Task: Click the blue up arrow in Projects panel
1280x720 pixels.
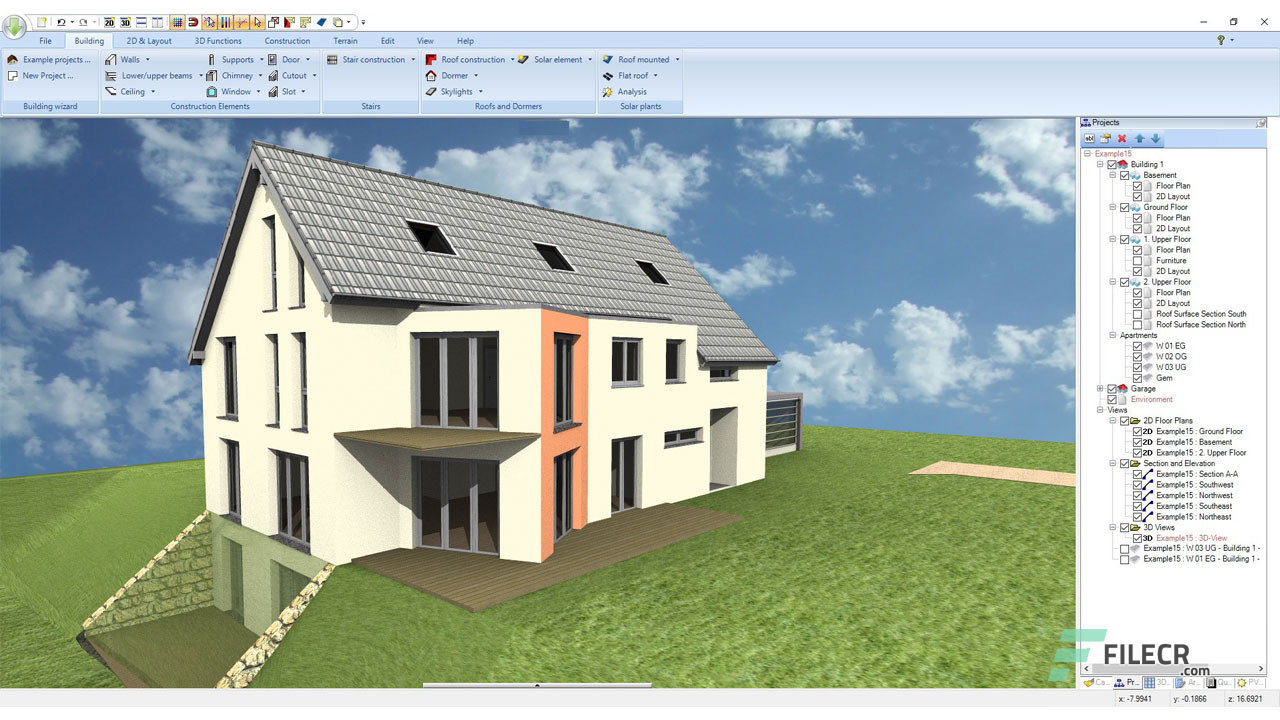Action: tap(1139, 138)
